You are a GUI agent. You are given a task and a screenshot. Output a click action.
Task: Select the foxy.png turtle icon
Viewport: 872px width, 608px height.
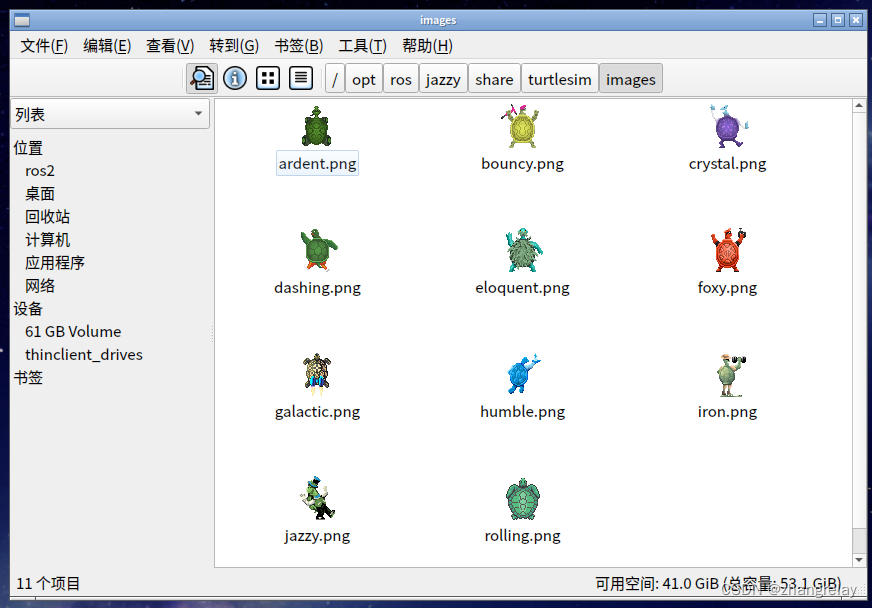tap(728, 250)
